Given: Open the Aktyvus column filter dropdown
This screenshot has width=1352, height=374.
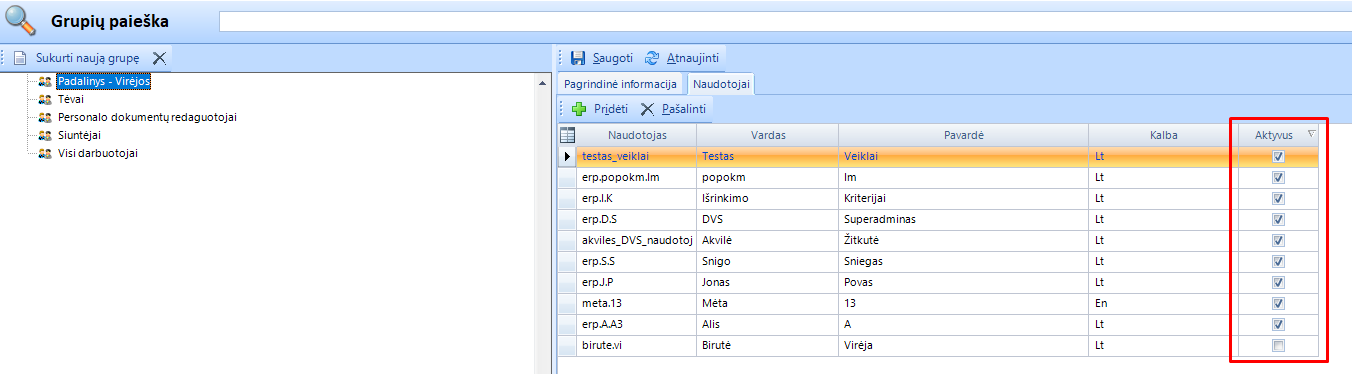Looking at the screenshot, I should pyautogui.click(x=1312, y=133).
